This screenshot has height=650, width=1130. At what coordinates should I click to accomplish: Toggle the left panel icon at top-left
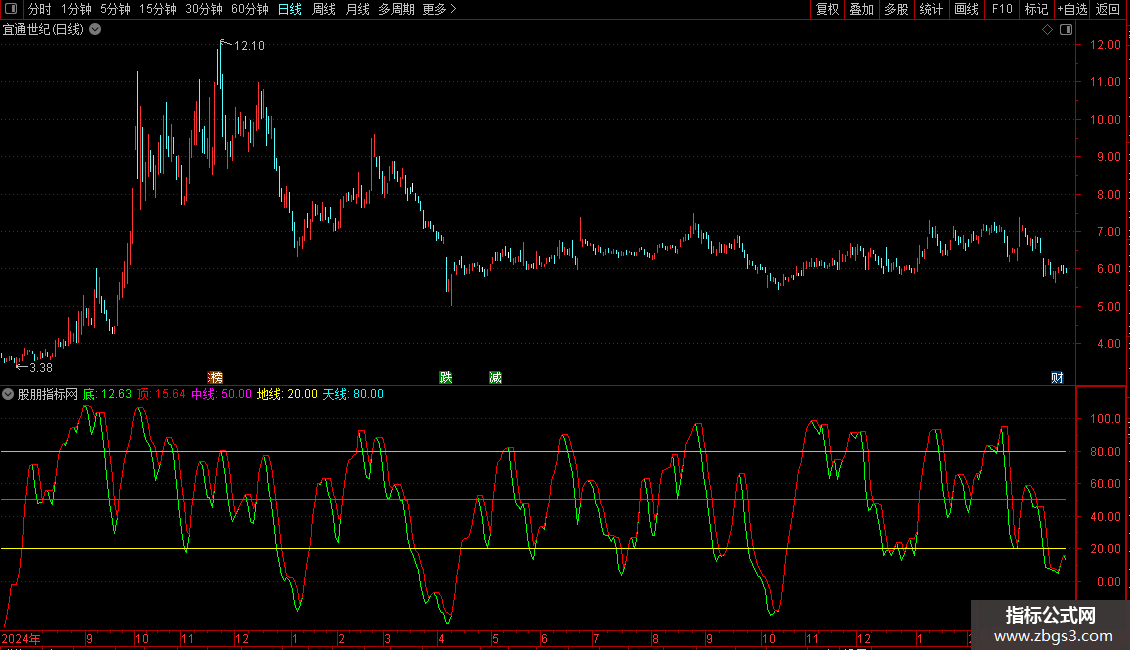click(11, 9)
